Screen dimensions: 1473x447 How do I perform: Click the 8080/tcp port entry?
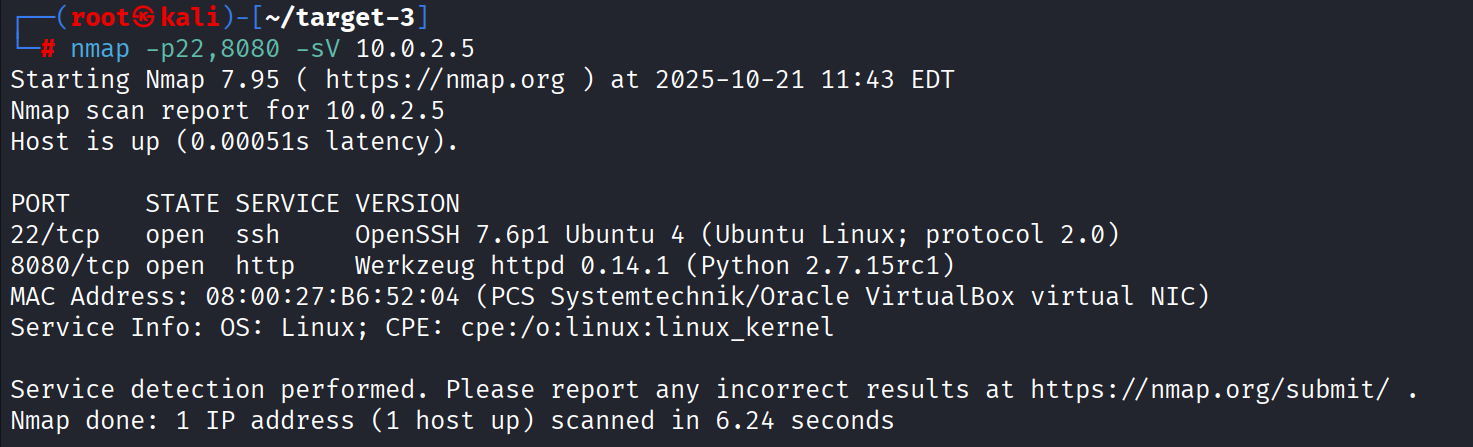70,266
